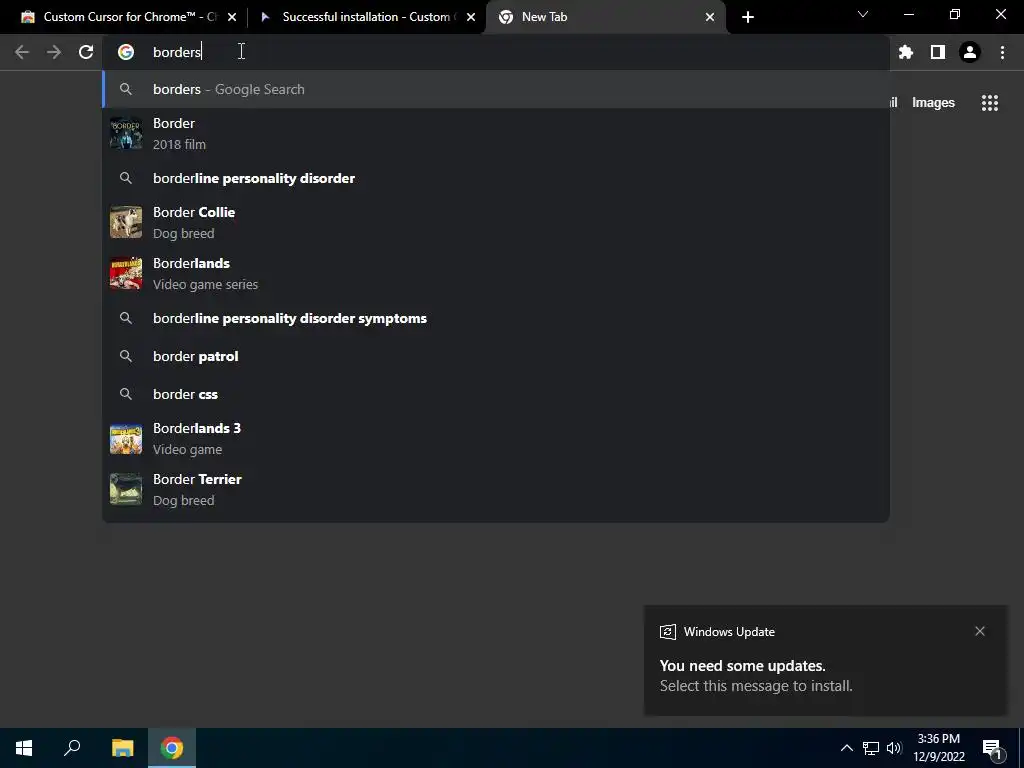Viewport: 1024px width, 768px height.
Task: Click Chrome icon in taskbar
Action: [172, 748]
